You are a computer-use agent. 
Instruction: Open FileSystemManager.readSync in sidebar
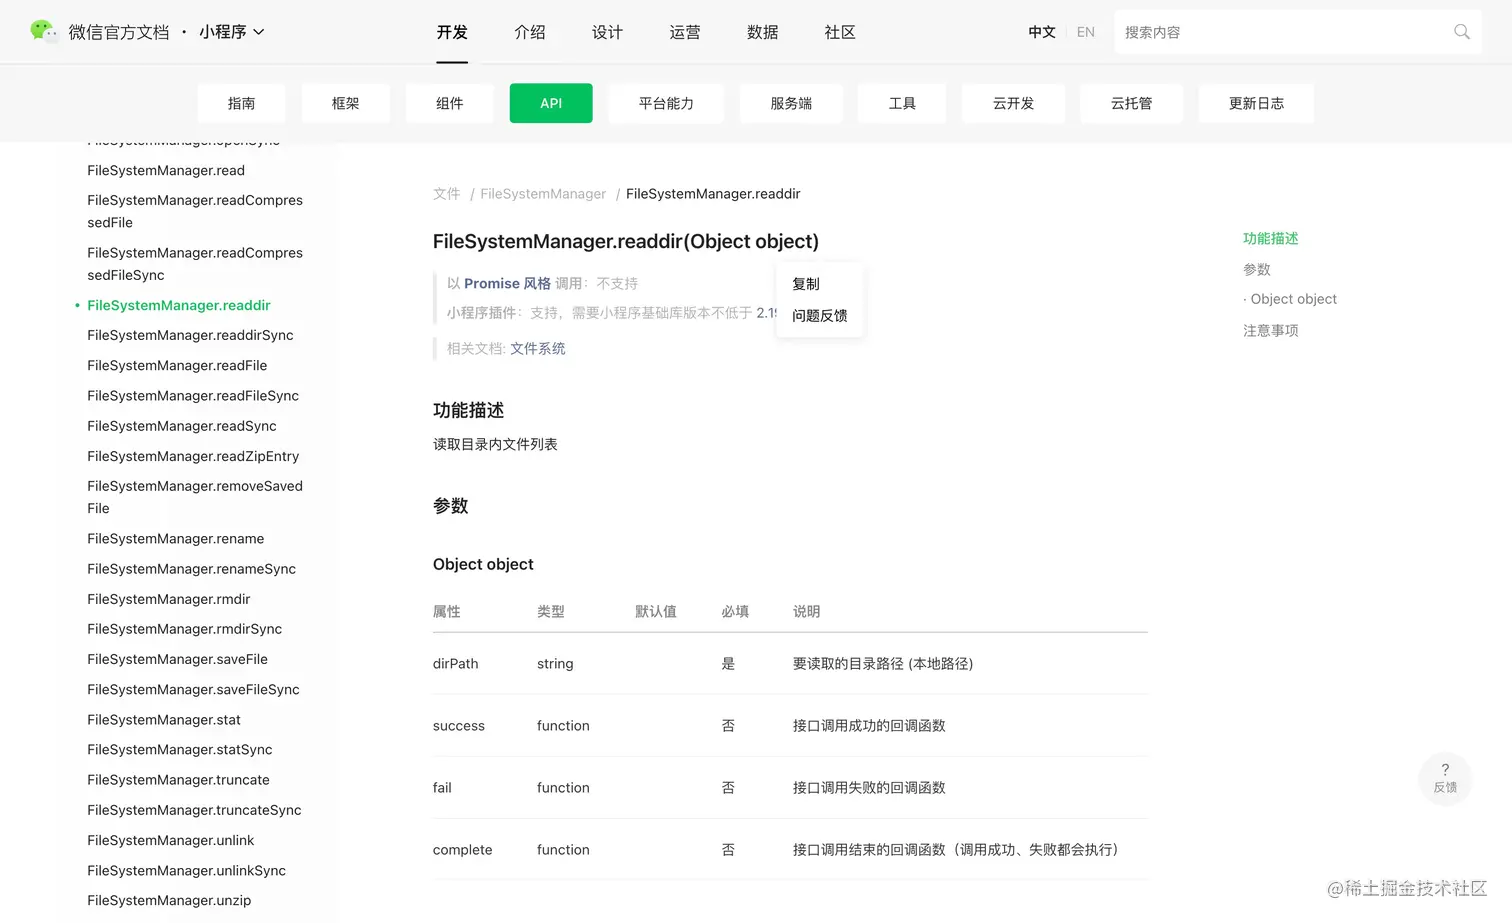(x=182, y=426)
